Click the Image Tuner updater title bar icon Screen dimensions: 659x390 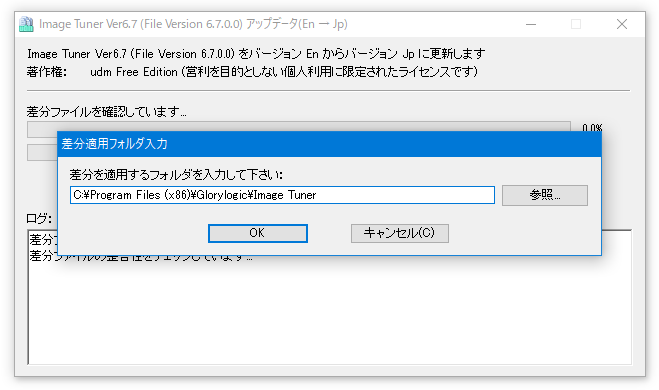click(x=26, y=24)
